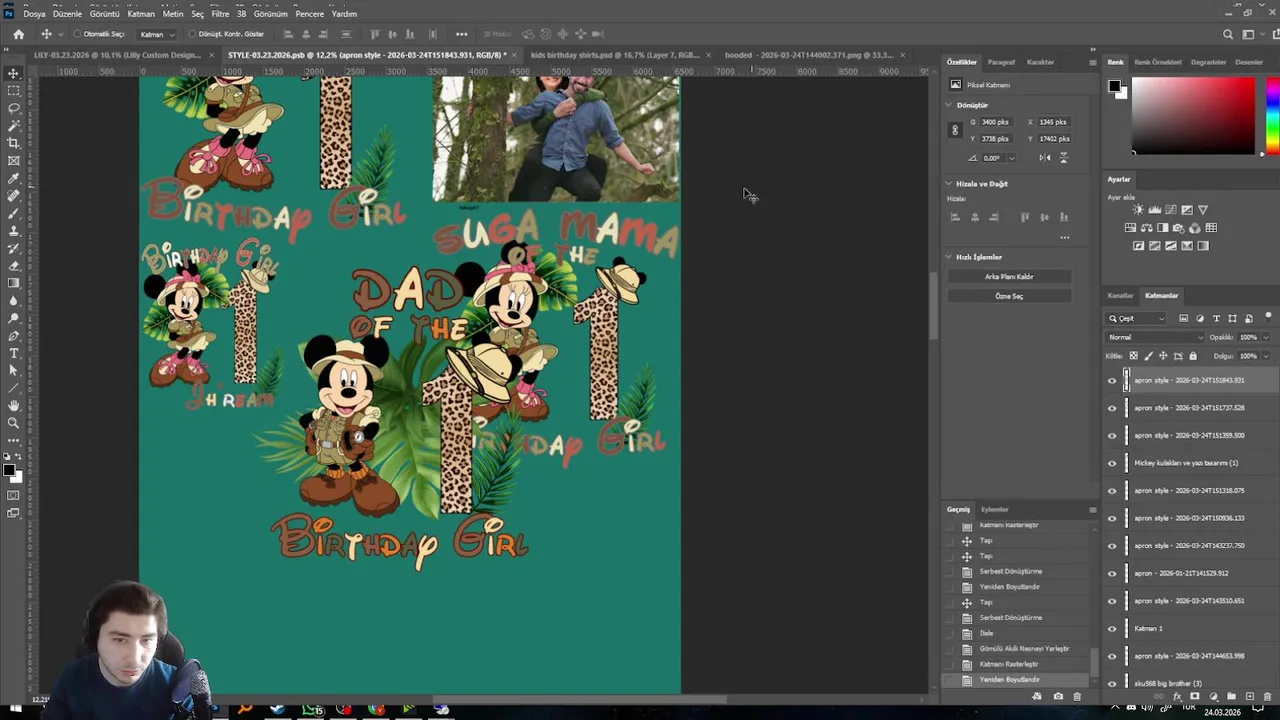Open the rotation angle dropdown

(x=1011, y=158)
